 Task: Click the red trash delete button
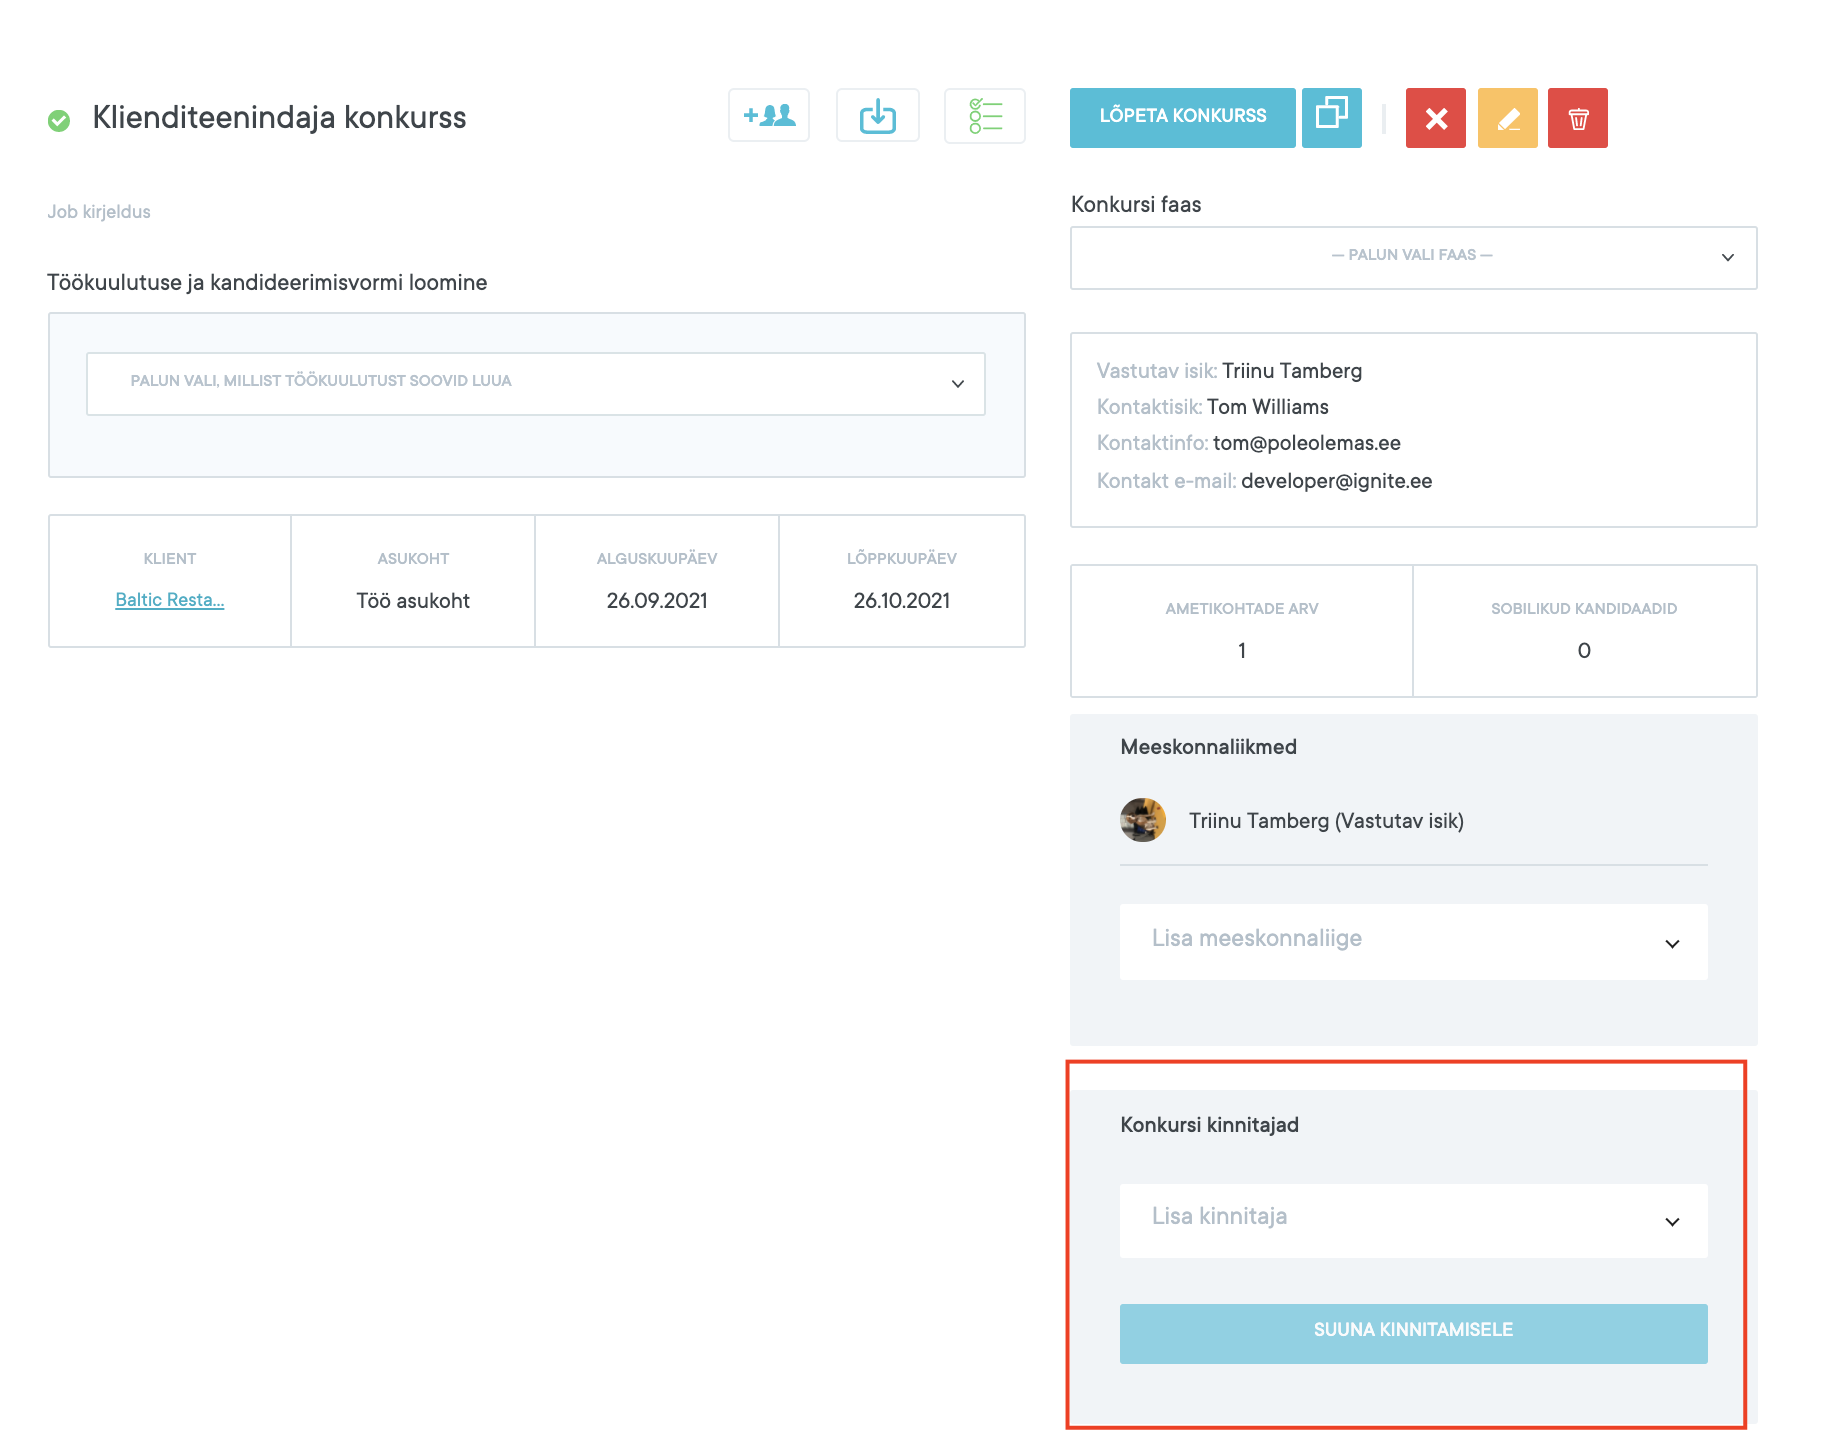coord(1577,118)
